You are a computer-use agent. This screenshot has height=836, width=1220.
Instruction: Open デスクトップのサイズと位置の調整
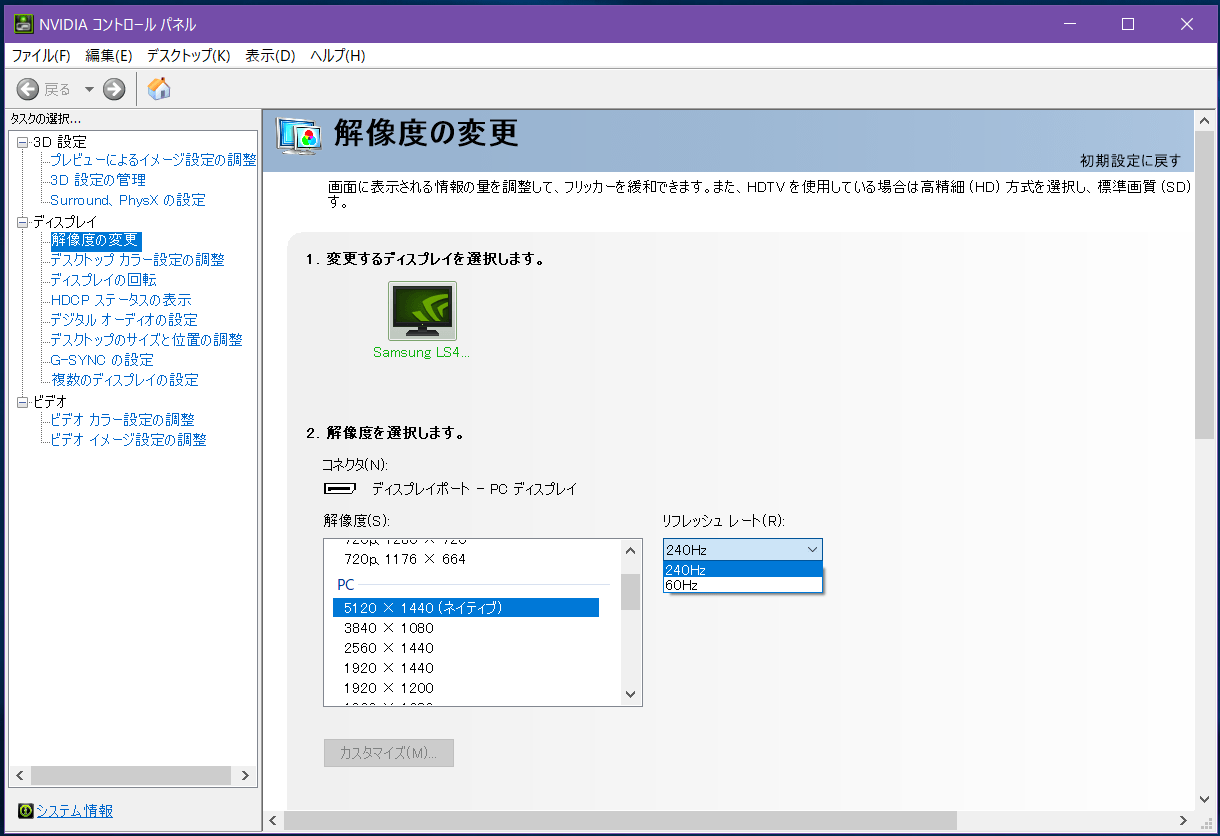147,340
